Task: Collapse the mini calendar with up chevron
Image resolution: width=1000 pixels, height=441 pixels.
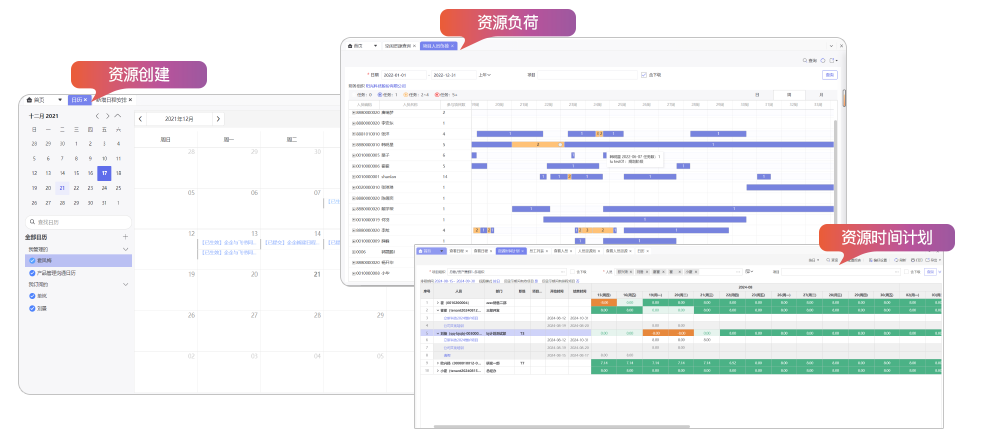Action: pyautogui.click(x=118, y=116)
